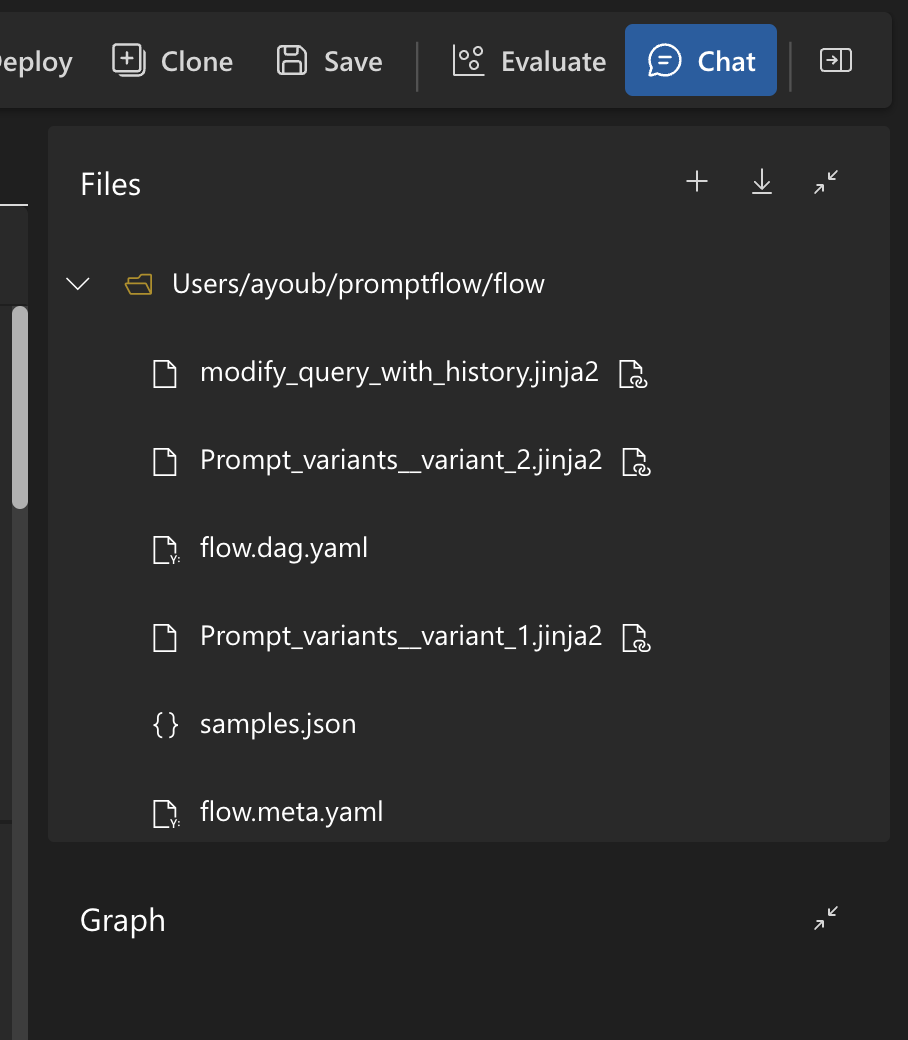Click link icon beside Prompt_variants__variant_2.jinja2
The height and width of the screenshot is (1040, 908).
coord(635,462)
